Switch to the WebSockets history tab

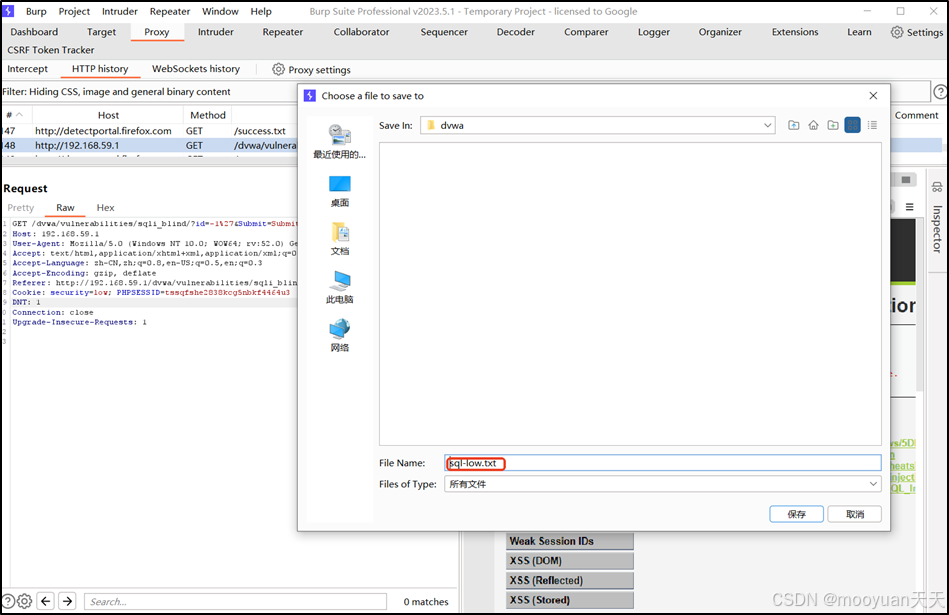click(195, 69)
